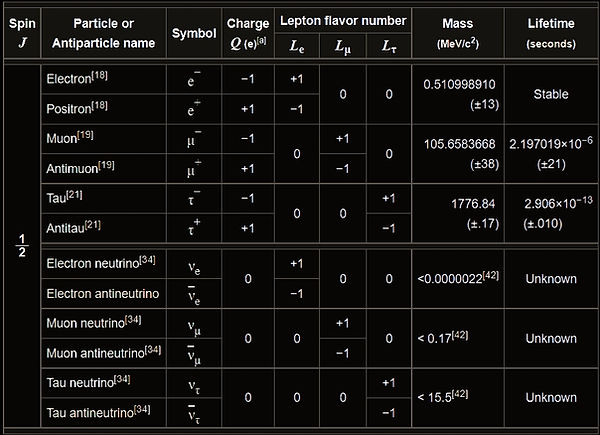Select tau lifetime '2.906×10⁻¹³'
This screenshot has height=435, width=600.
click(x=558, y=203)
